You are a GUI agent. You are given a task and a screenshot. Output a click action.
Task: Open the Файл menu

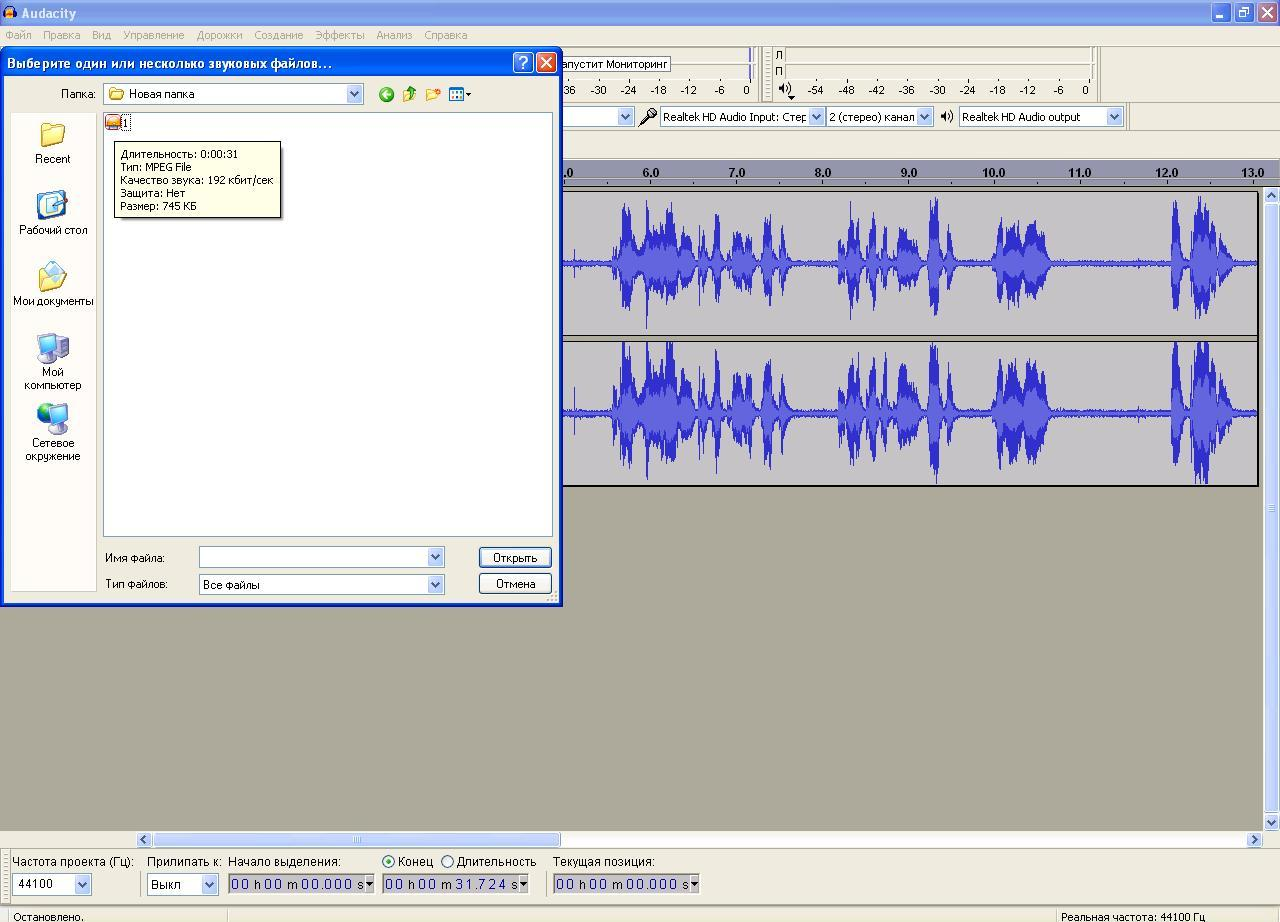pyautogui.click(x=18, y=35)
